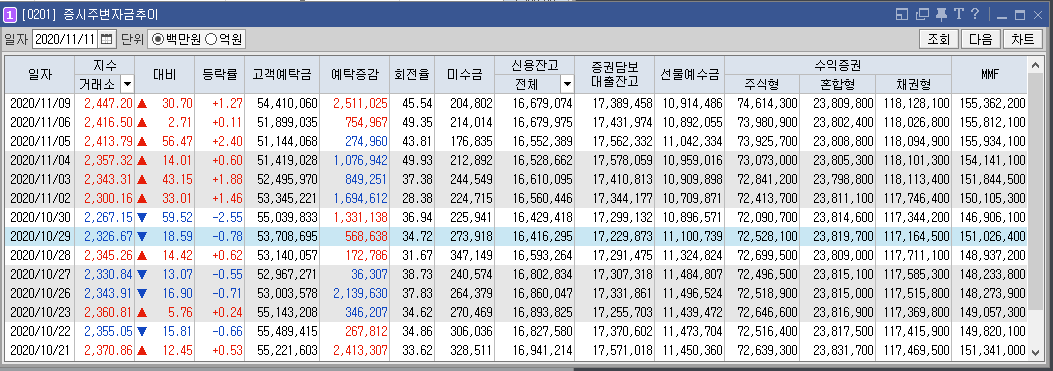The height and width of the screenshot is (371, 1053).
Task: Click MMF value 155,934,100
Action: (x=994, y=141)
